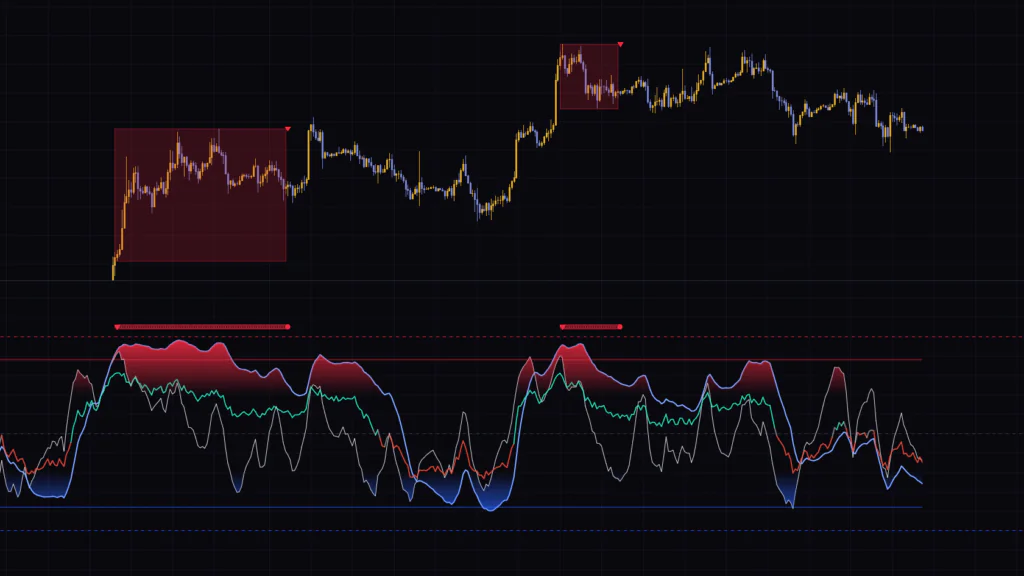Click the solid blue oversold level line
Image resolution: width=1024 pixels, height=576 pixels.
(x=461, y=507)
